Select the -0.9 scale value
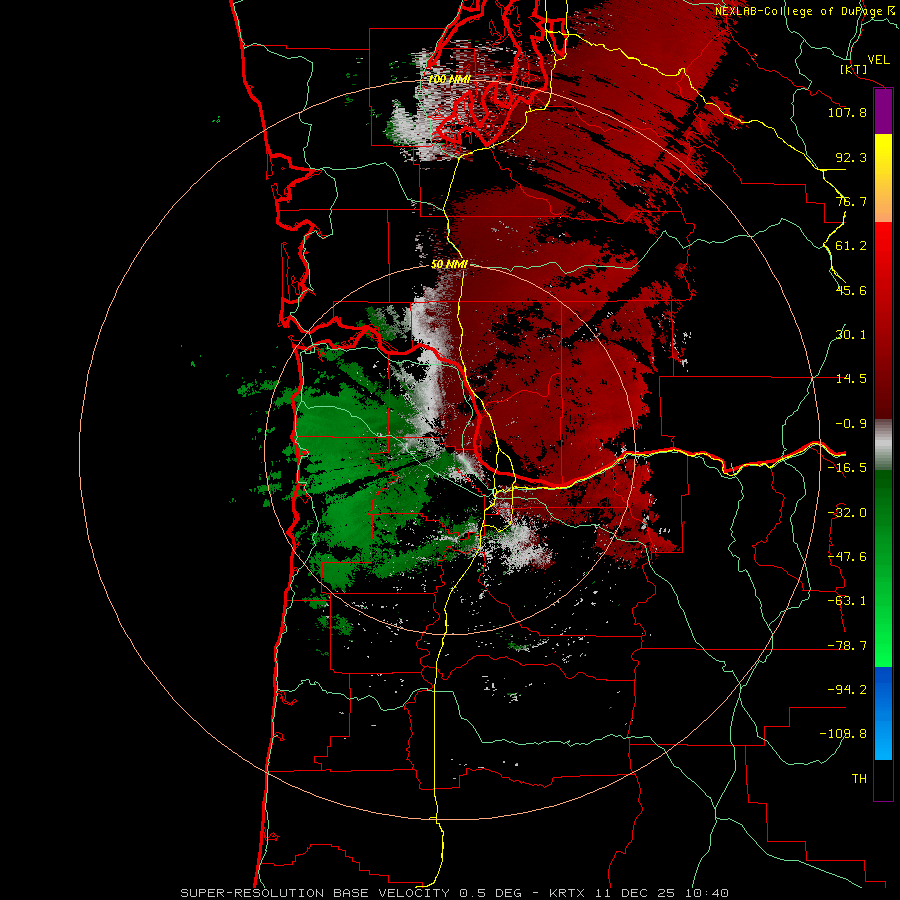 click(851, 424)
